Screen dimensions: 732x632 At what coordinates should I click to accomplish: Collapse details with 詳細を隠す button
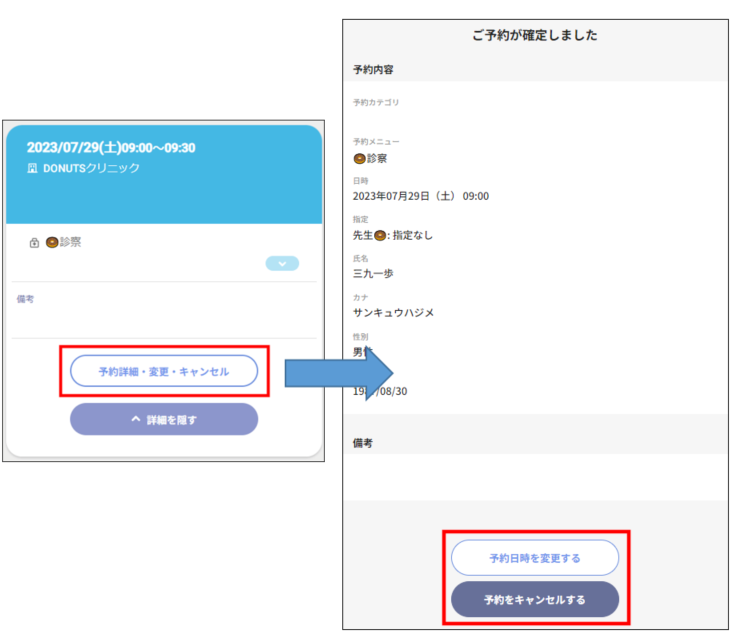coord(164,420)
